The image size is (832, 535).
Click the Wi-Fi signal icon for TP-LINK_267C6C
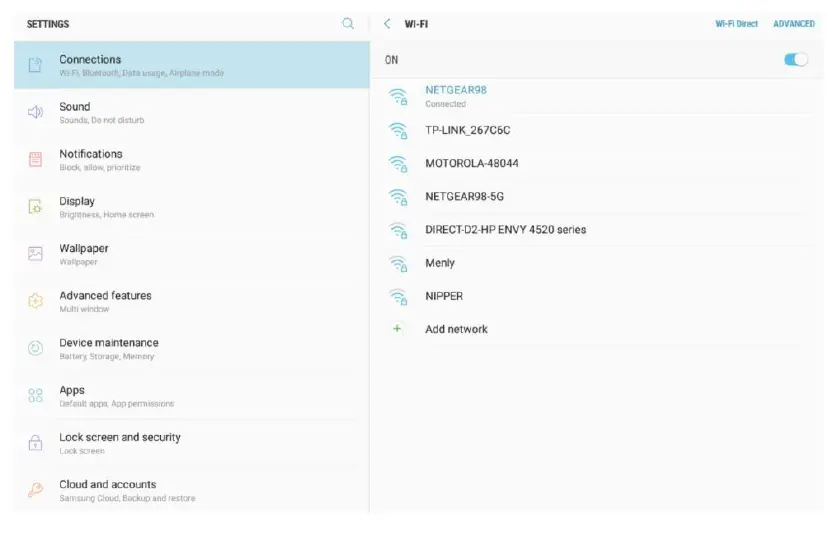[398, 130]
